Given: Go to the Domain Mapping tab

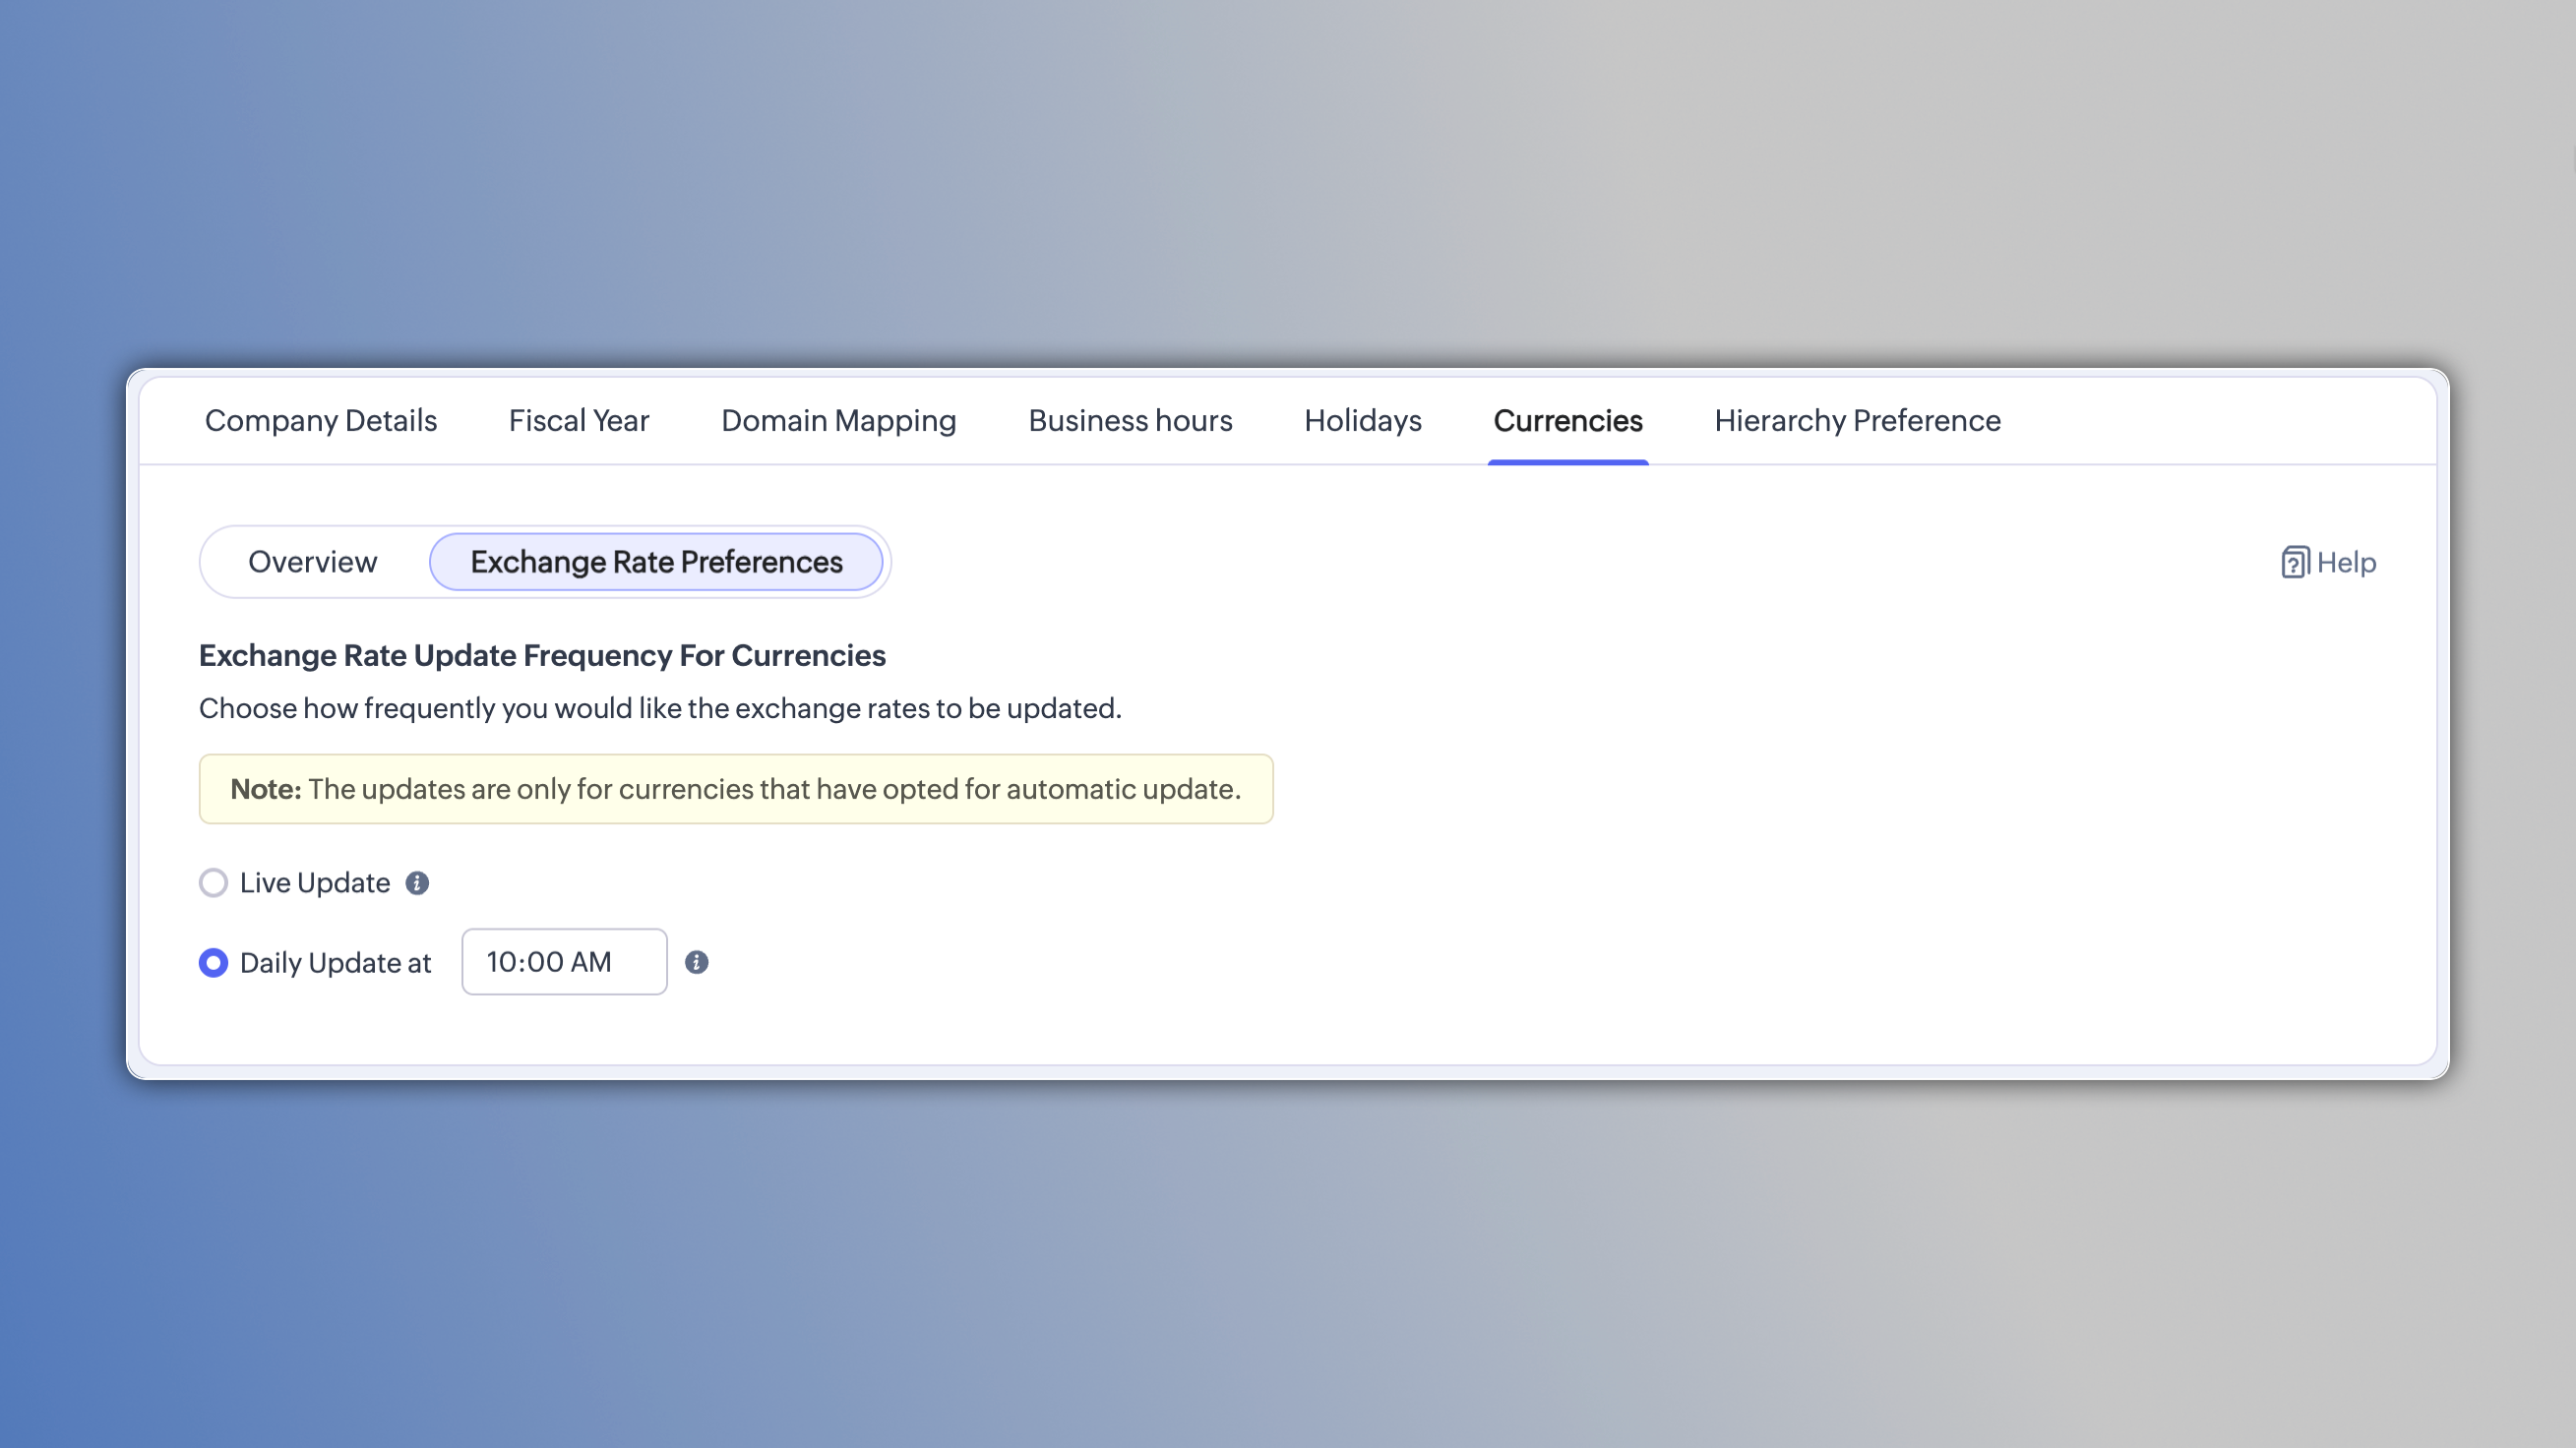Looking at the screenshot, I should [x=839, y=421].
